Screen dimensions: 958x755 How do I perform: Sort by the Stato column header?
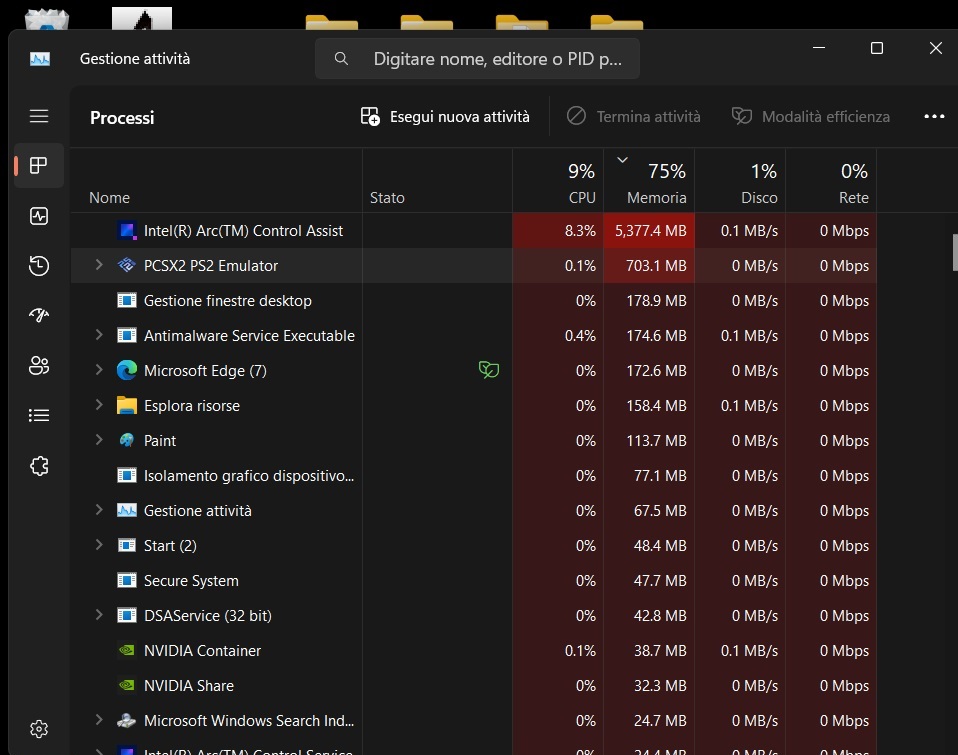tap(437, 181)
